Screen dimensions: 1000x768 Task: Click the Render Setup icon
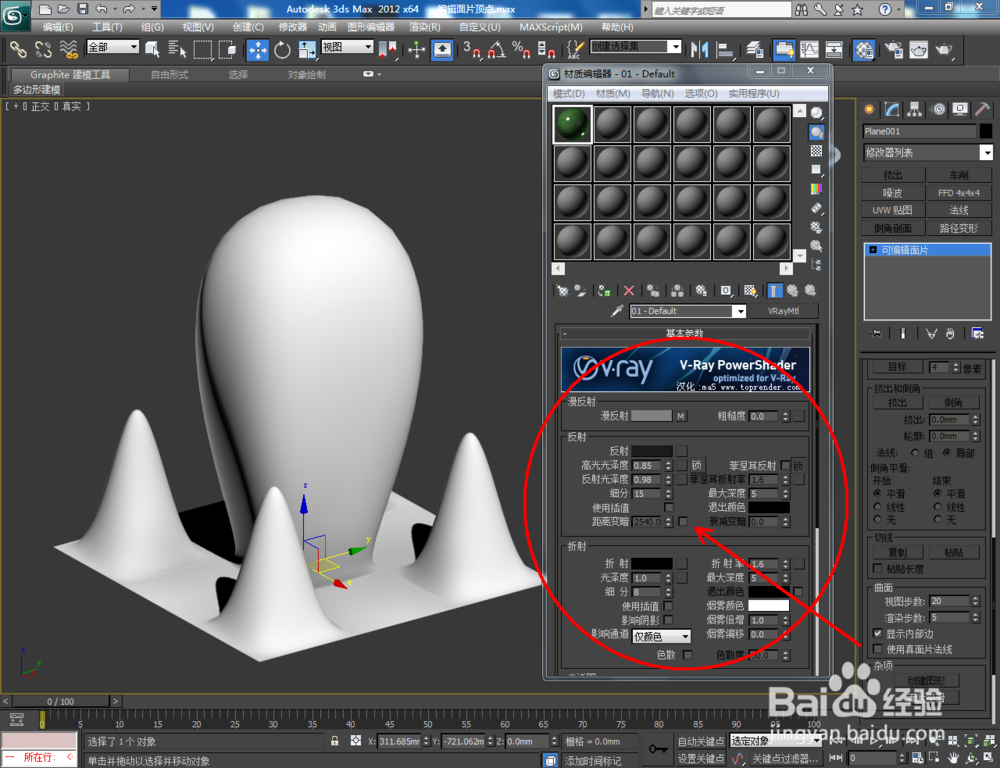pos(894,49)
